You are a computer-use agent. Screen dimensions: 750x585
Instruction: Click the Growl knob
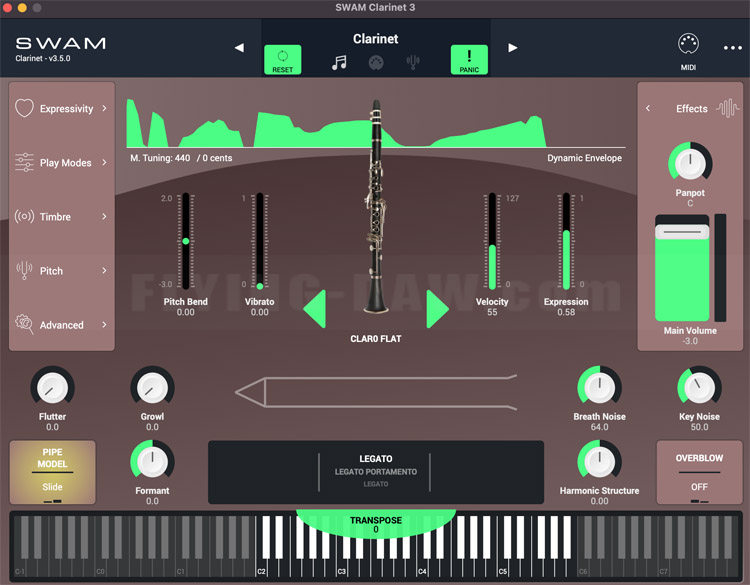click(x=152, y=388)
